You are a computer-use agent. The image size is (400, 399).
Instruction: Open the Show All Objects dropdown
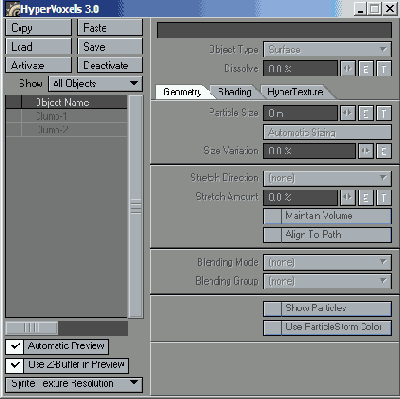click(95, 84)
